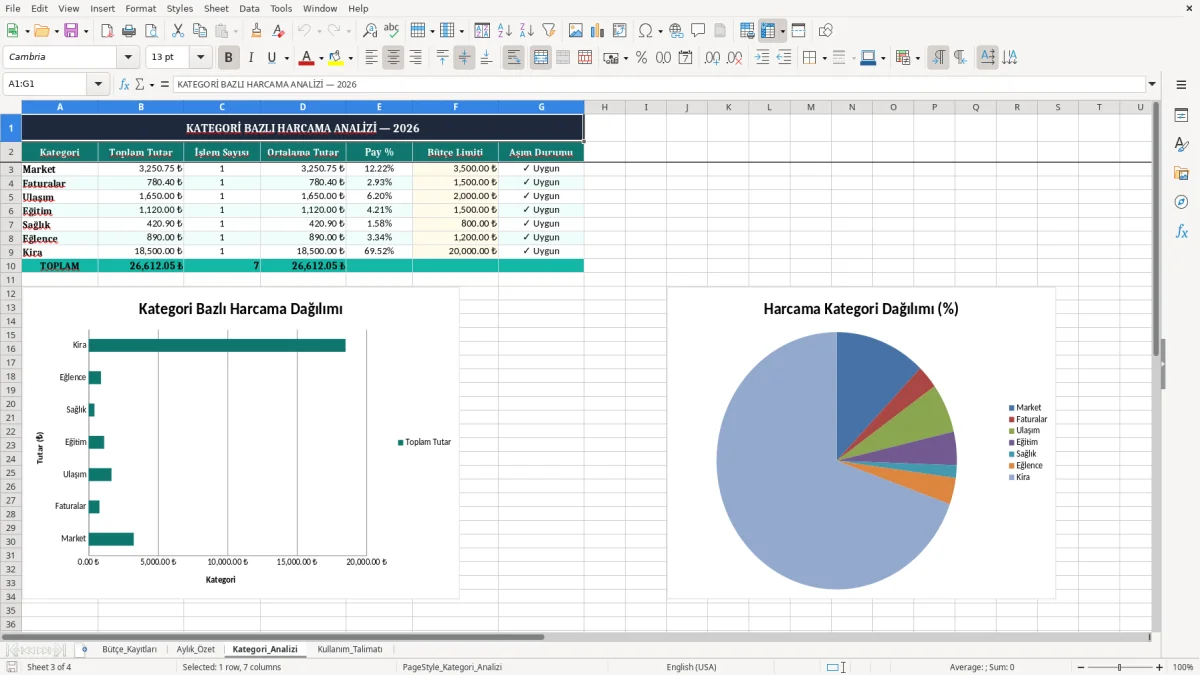Insert a comment with the speech bubble icon

[x=698, y=31]
